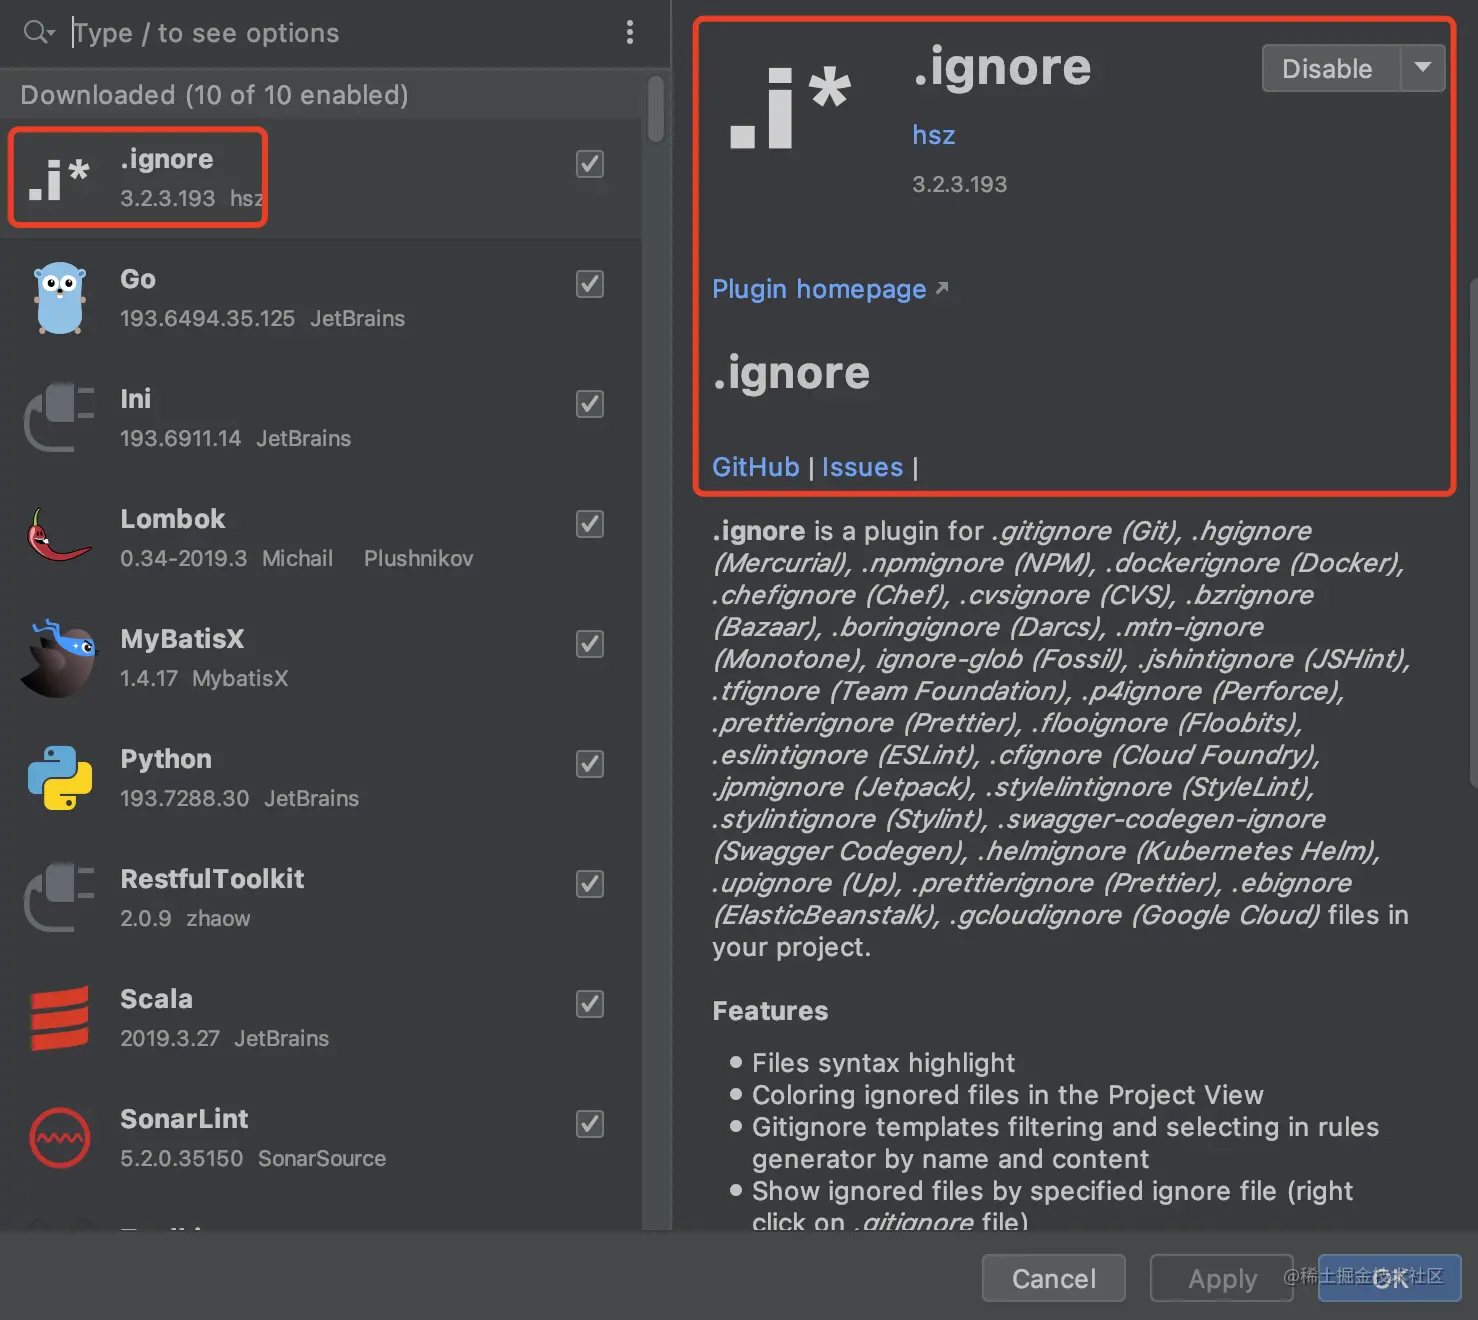Click the large .ignore logo in details panel
This screenshot has width=1478, height=1320.
click(x=790, y=108)
